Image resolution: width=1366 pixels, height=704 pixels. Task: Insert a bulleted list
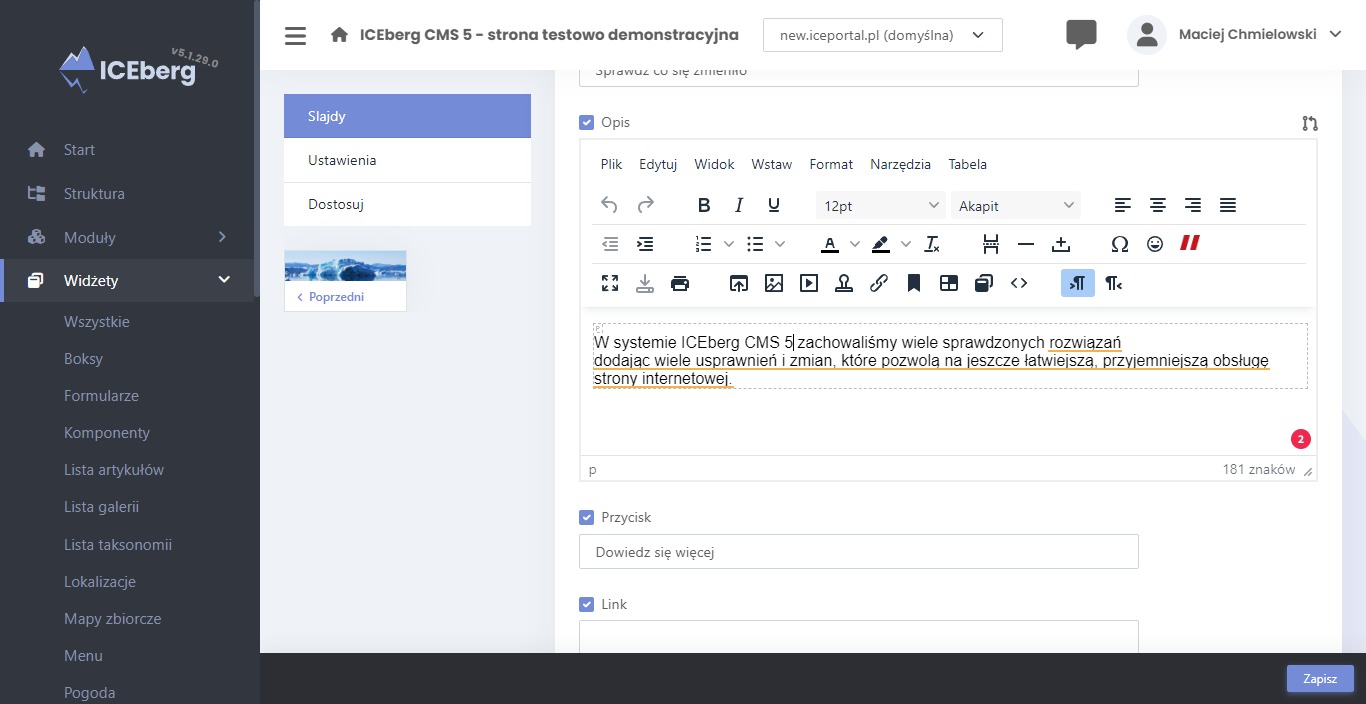(756, 244)
